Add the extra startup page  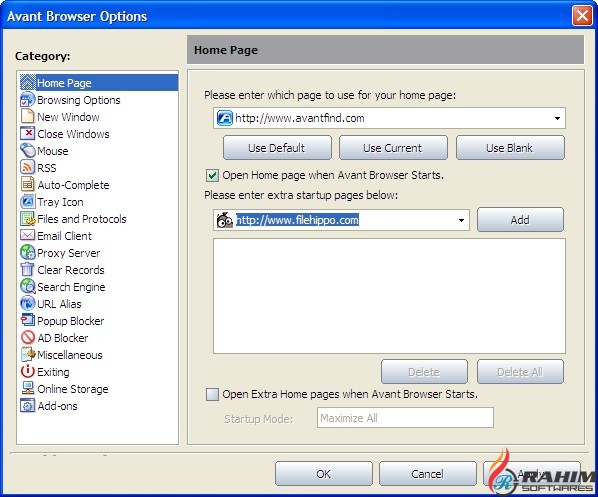pos(520,220)
